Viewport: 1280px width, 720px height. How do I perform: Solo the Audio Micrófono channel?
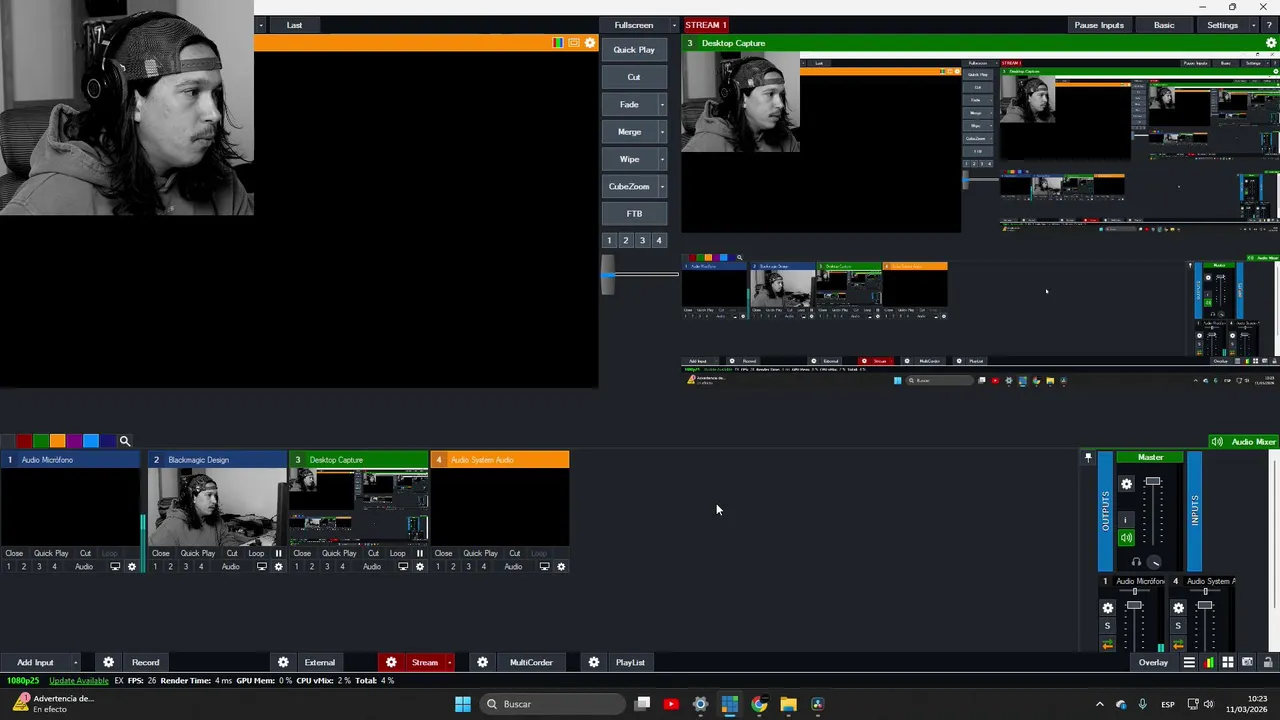pyautogui.click(x=1107, y=626)
